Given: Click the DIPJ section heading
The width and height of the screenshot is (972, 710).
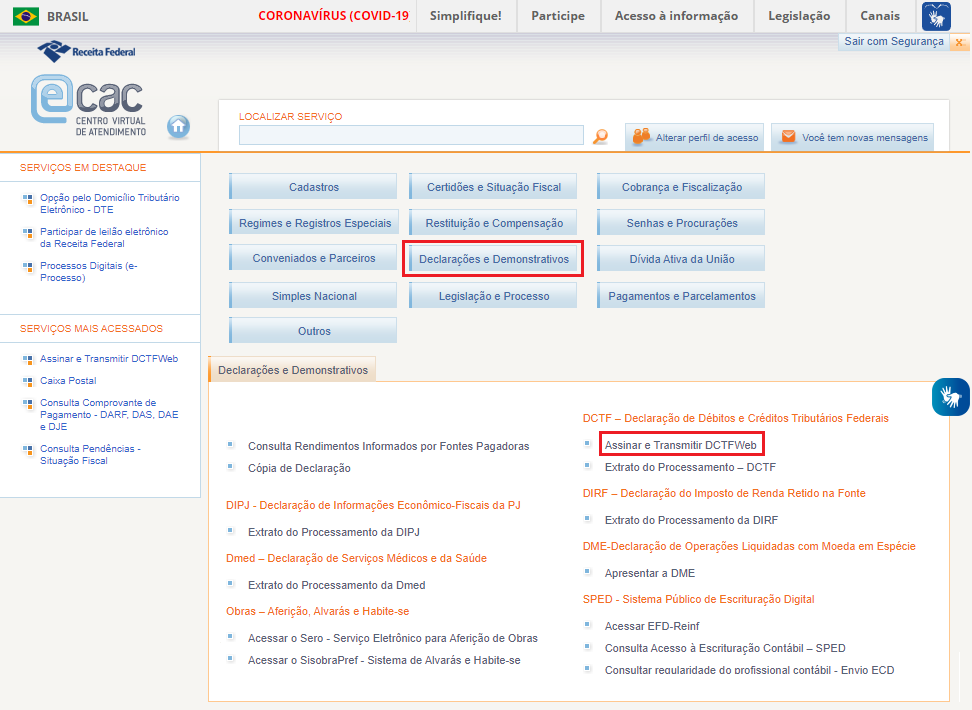Looking at the screenshot, I should pos(373,505).
